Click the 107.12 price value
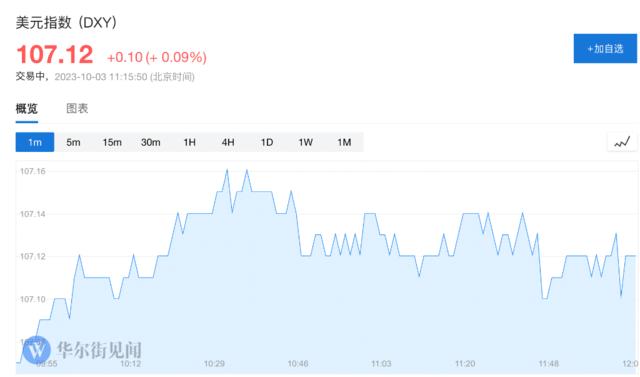Image resolution: width=640 pixels, height=377 pixels. [x=55, y=55]
